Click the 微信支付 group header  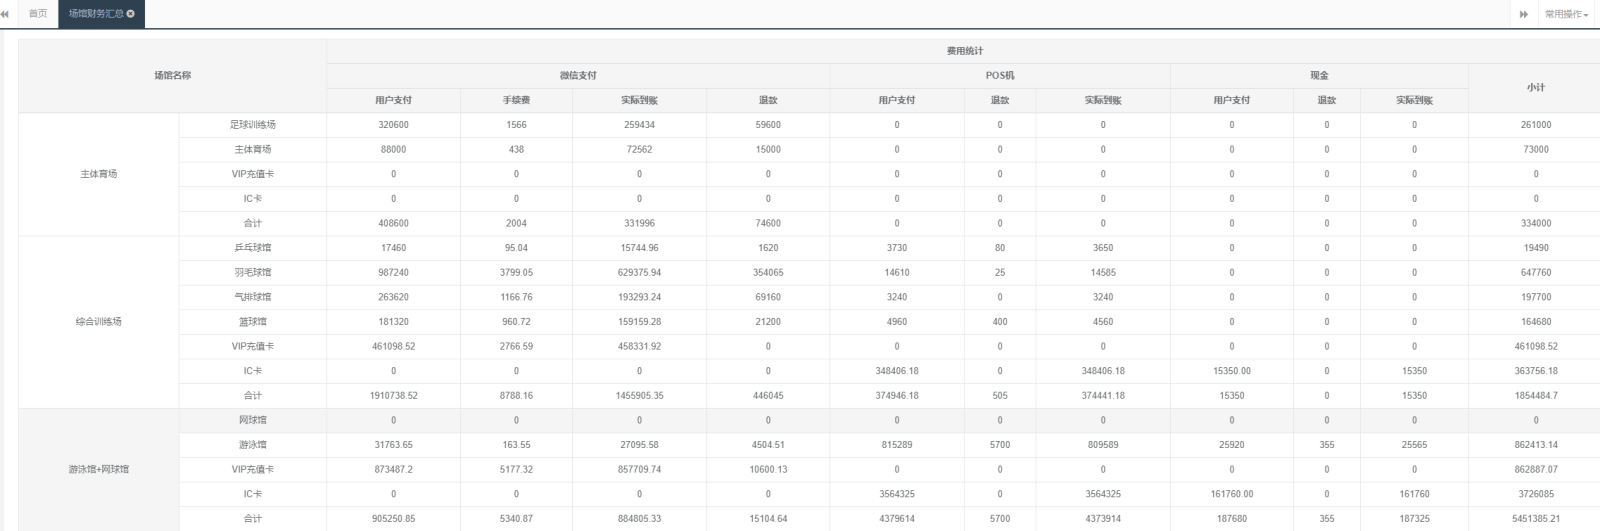coord(578,76)
